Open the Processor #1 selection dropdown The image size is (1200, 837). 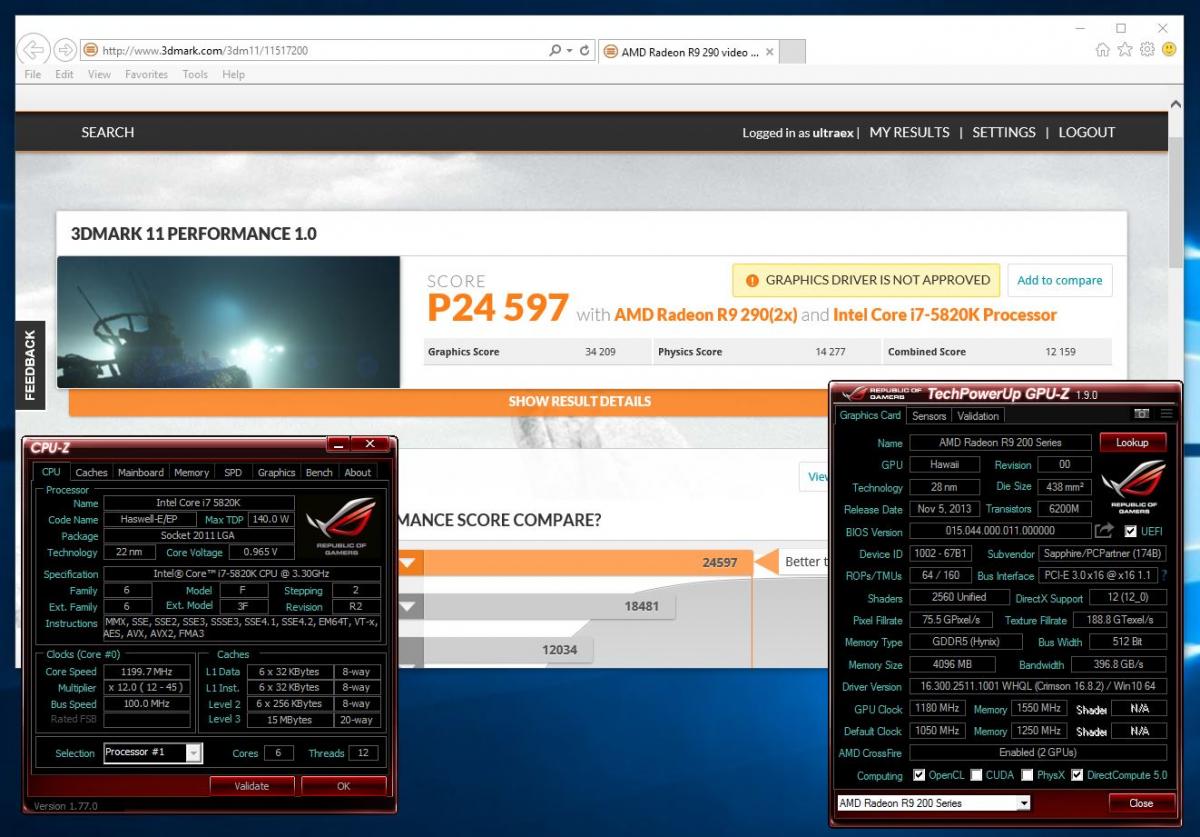tap(152, 752)
